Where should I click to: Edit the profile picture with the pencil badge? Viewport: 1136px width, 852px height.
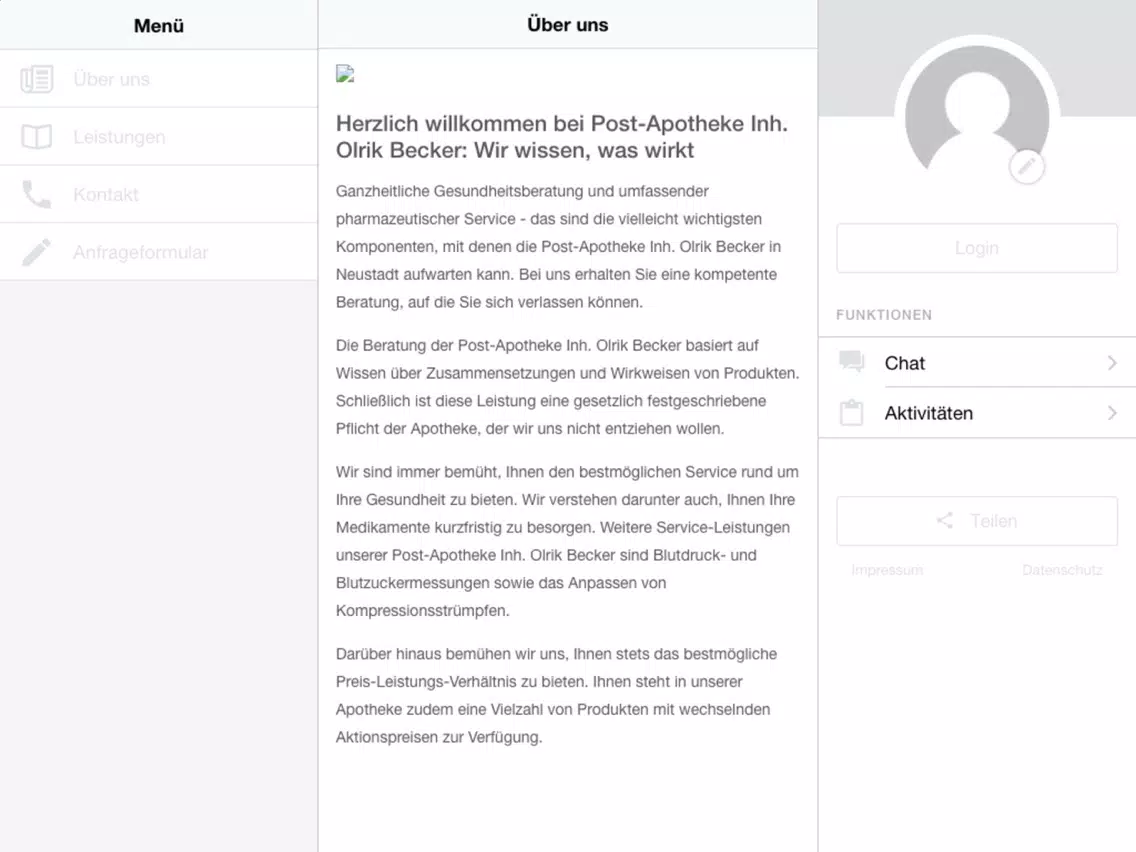1027,167
